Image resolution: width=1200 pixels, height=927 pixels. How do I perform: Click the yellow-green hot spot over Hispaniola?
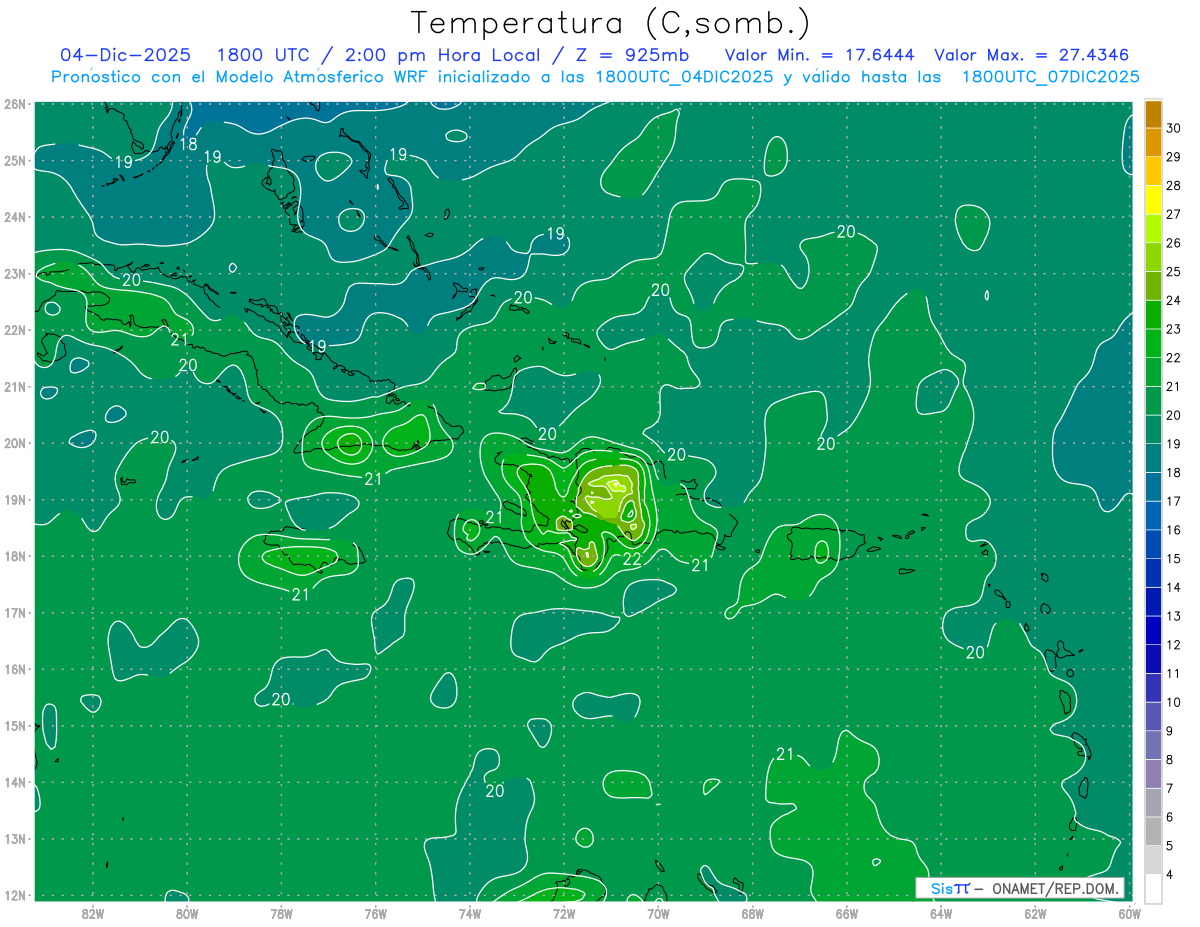point(612,494)
